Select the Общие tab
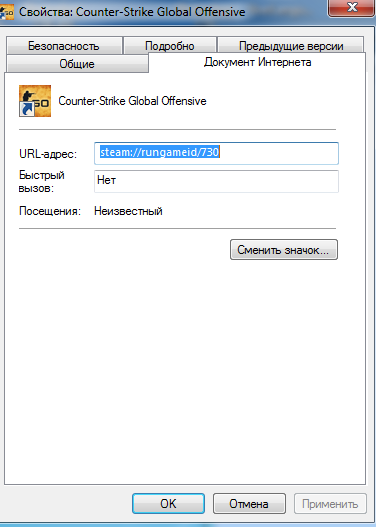The height and width of the screenshot is (527, 376). pyautogui.click(x=77, y=64)
